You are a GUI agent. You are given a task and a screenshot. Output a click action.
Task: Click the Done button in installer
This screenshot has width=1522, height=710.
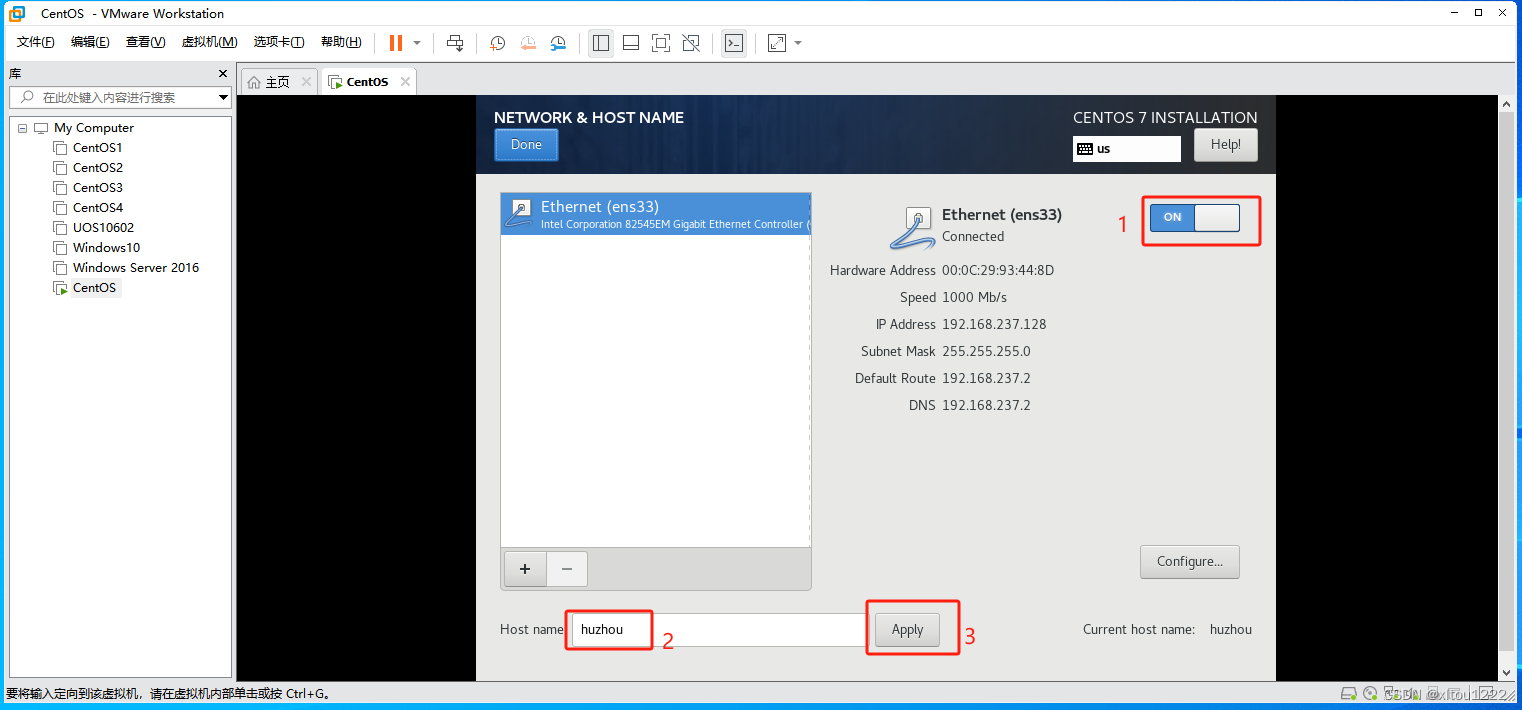pyautogui.click(x=526, y=145)
